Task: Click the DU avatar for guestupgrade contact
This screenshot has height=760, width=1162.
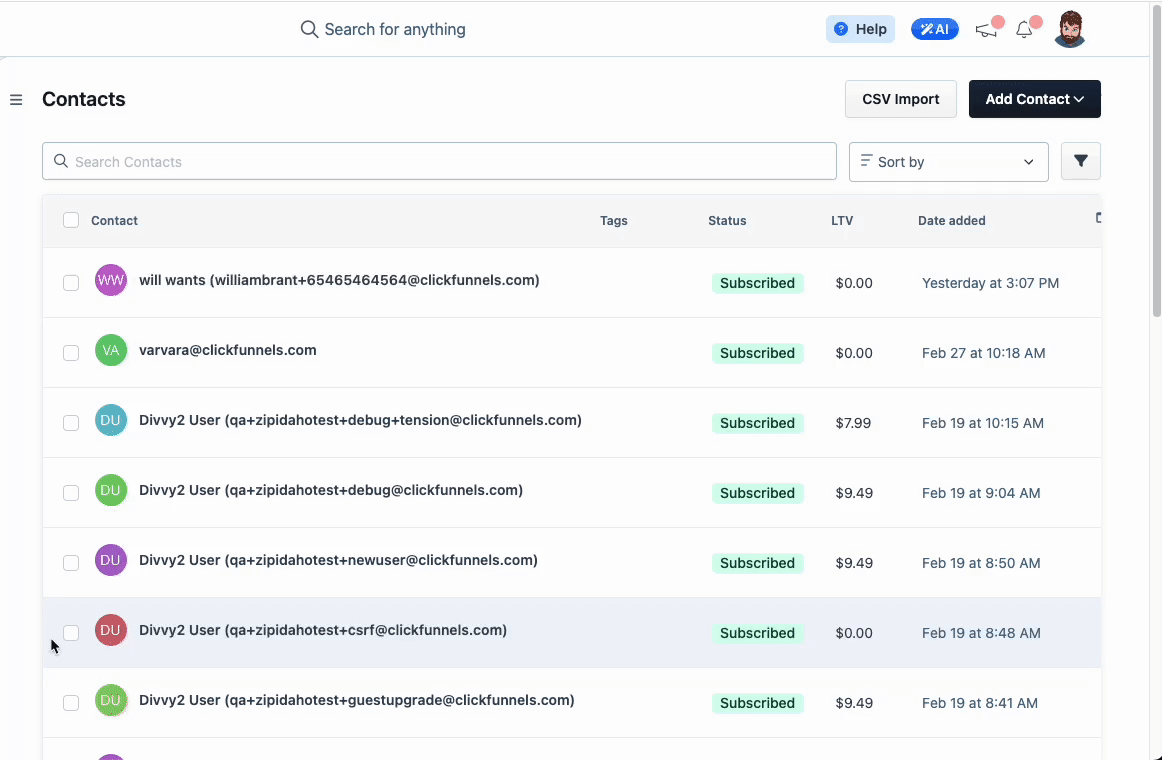Action: click(x=110, y=700)
